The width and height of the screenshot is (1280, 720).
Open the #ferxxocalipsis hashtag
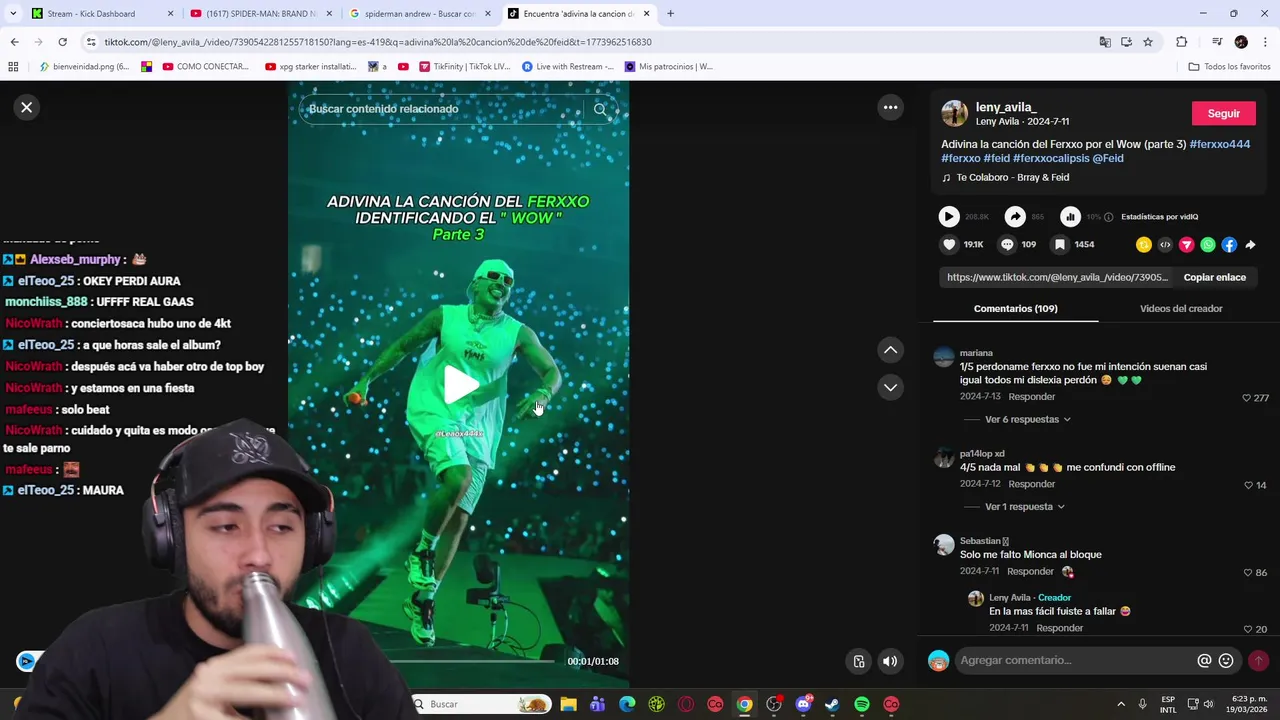coord(1051,158)
